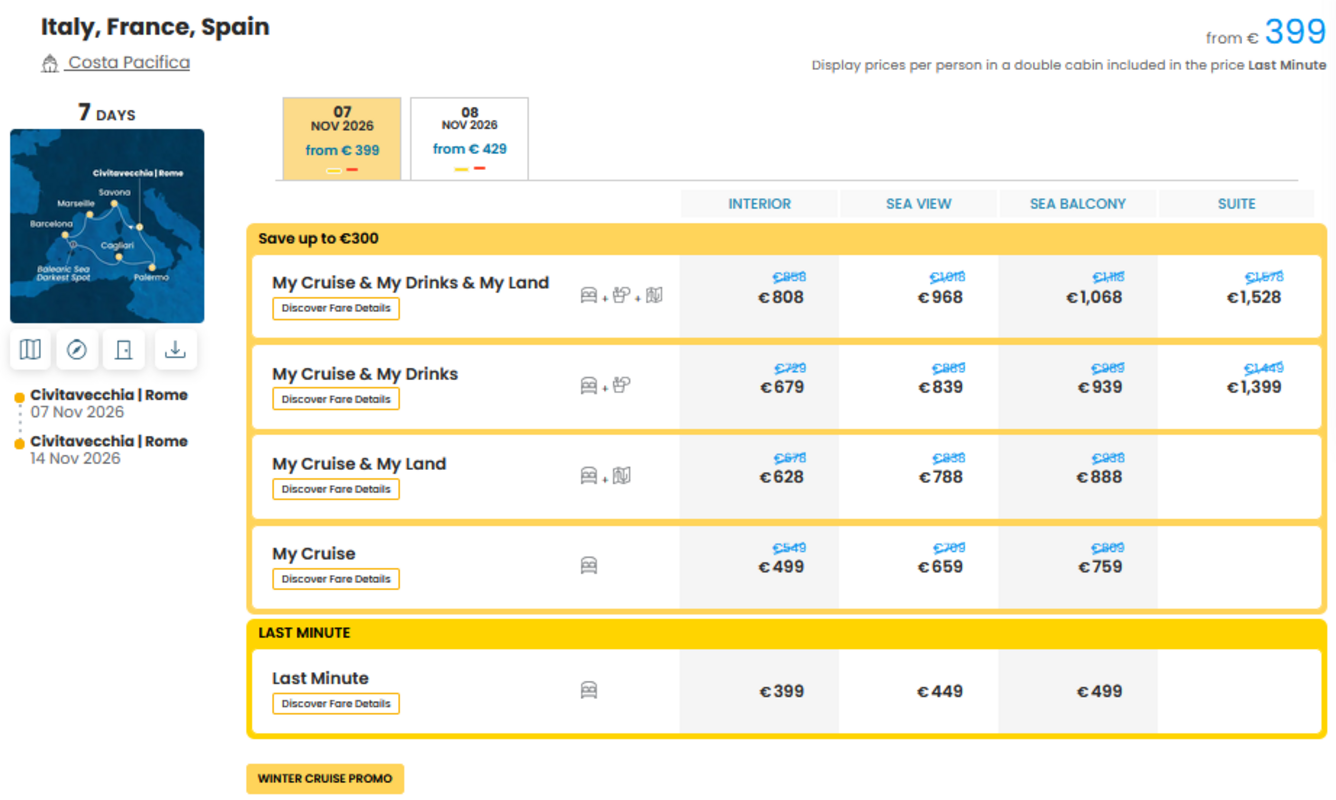This screenshot has height=800, width=1336.
Task: Discover Fare Details for My Cruise & My Drinks & My Land
Action: coord(336,308)
